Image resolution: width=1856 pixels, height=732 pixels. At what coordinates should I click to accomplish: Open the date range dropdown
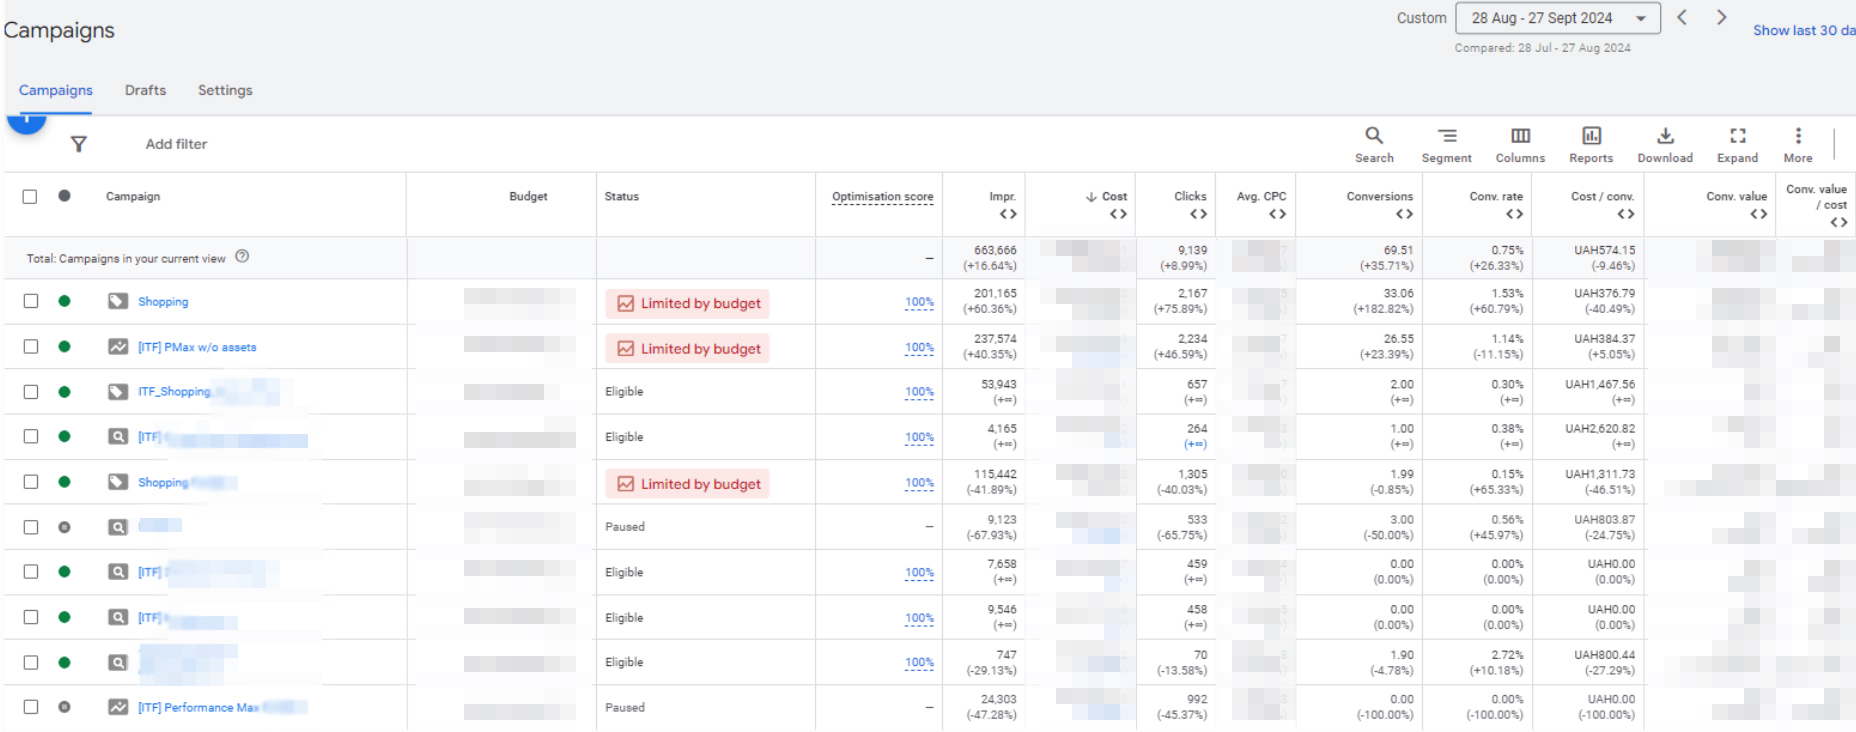click(1557, 18)
